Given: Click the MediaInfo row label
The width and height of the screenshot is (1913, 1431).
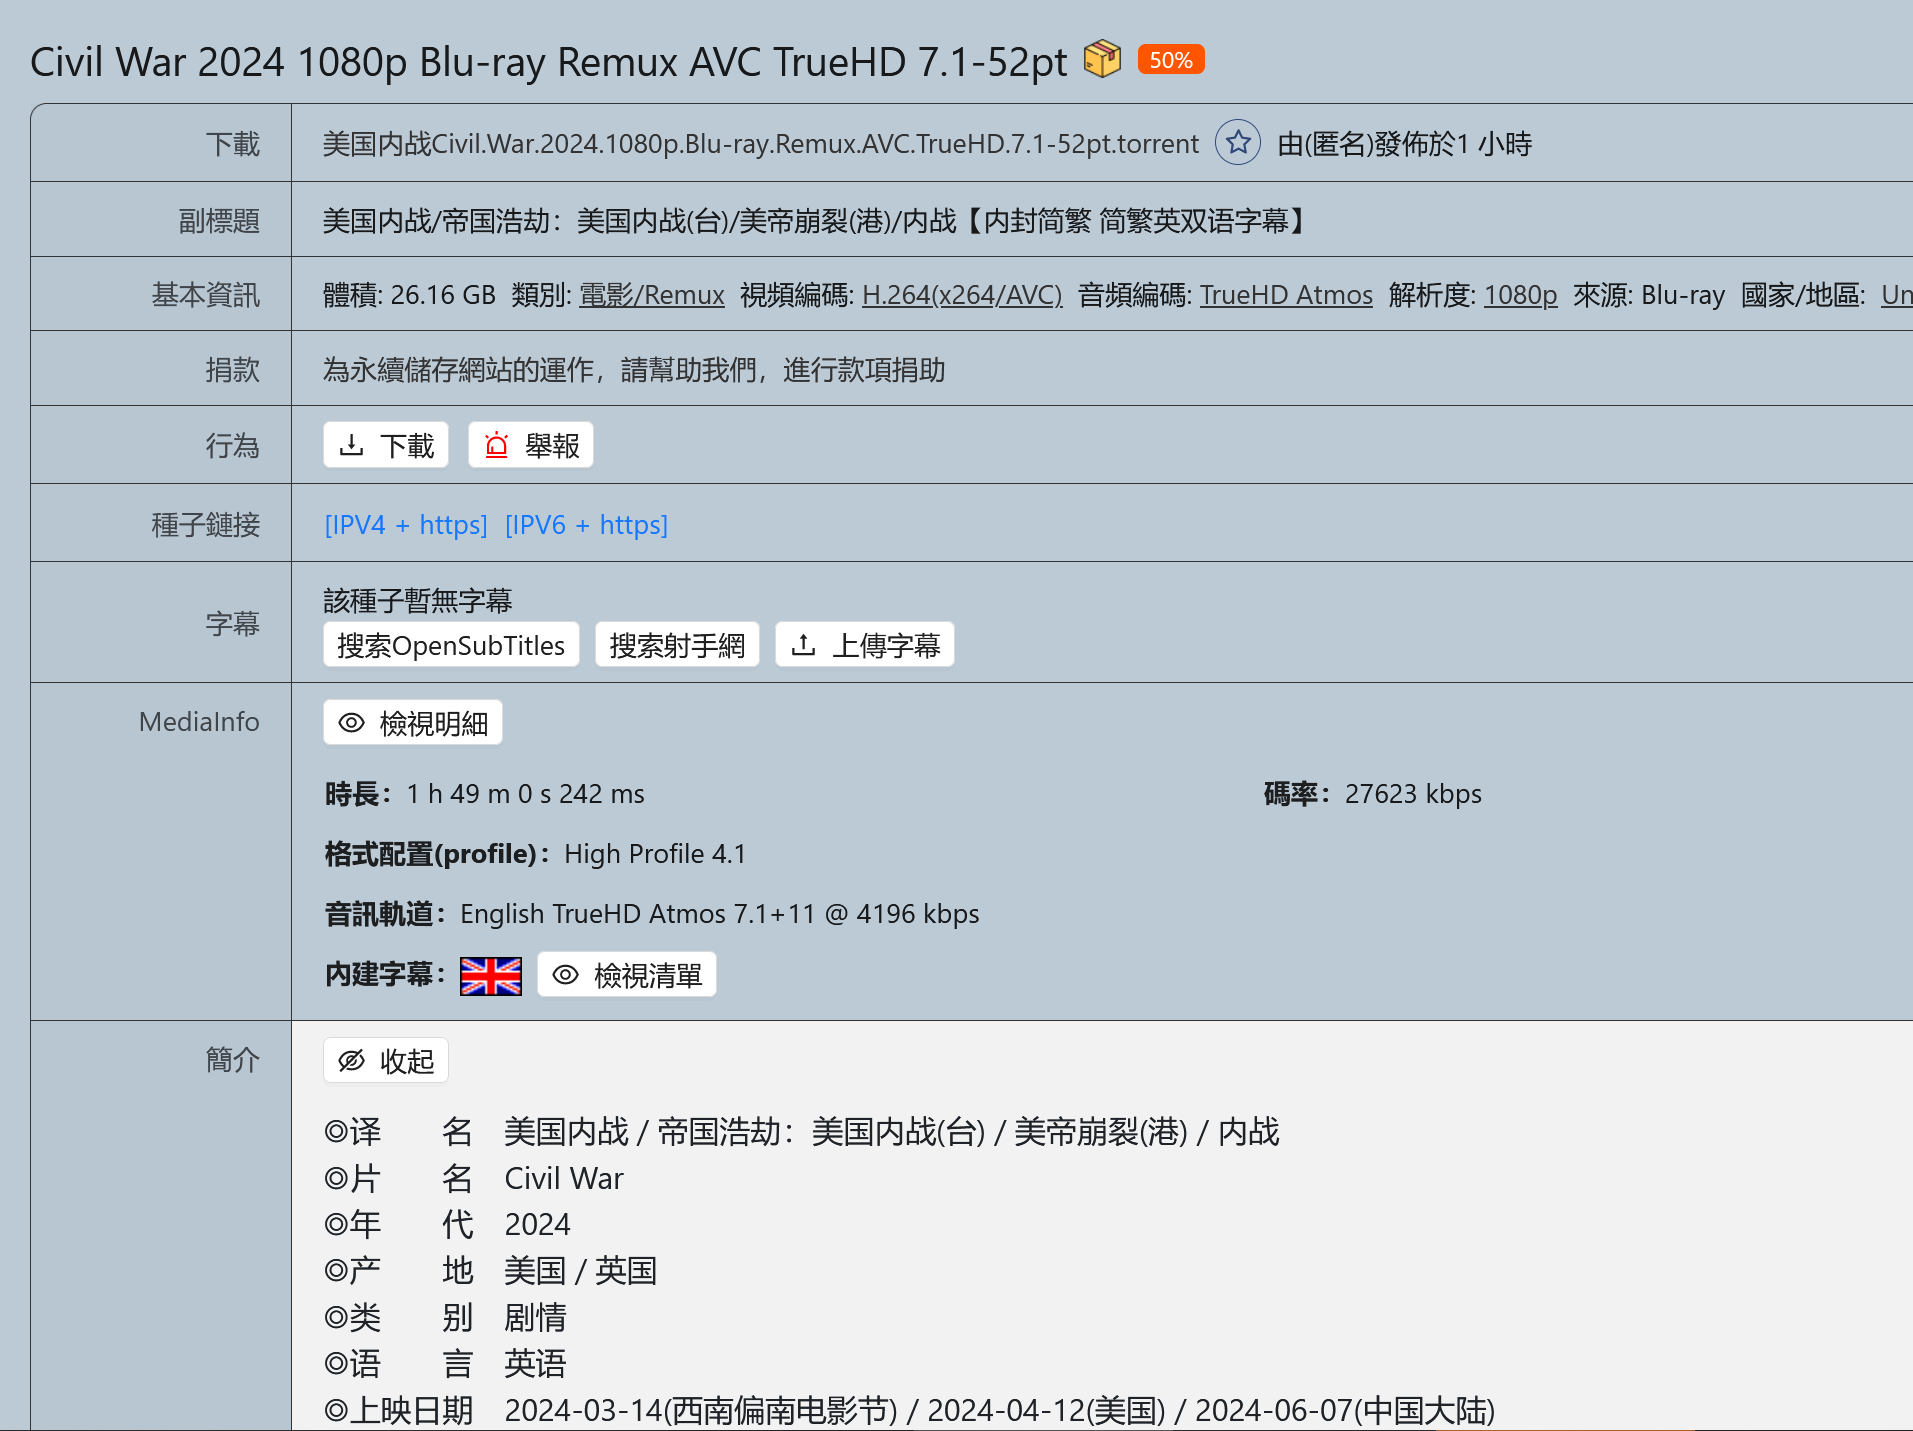Looking at the screenshot, I should pos(199,722).
